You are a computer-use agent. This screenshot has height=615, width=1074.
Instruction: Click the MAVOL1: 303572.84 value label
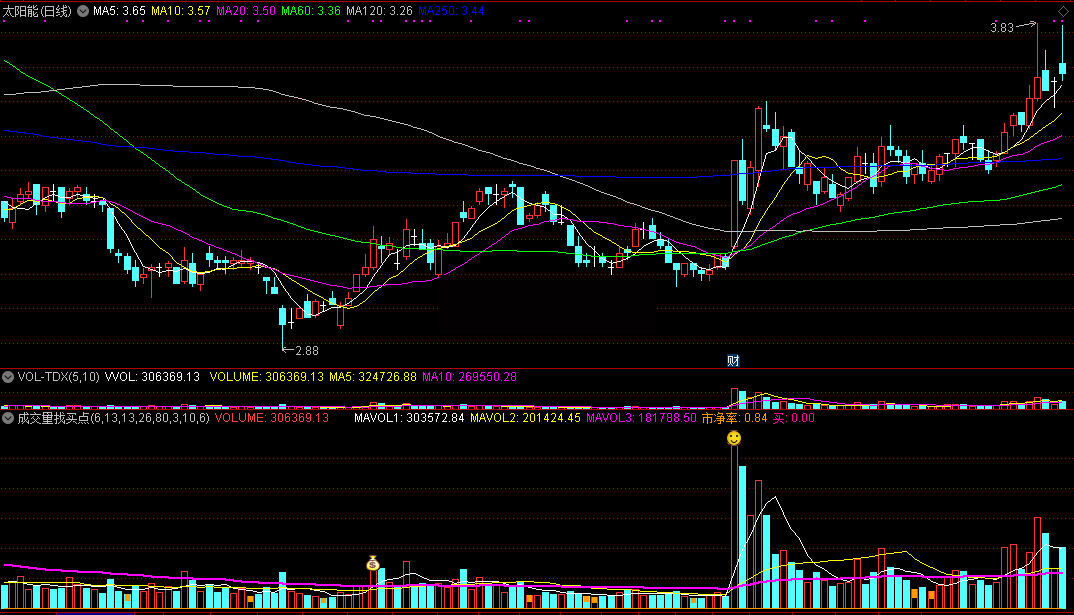pyautogui.click(x=409, y=418)
